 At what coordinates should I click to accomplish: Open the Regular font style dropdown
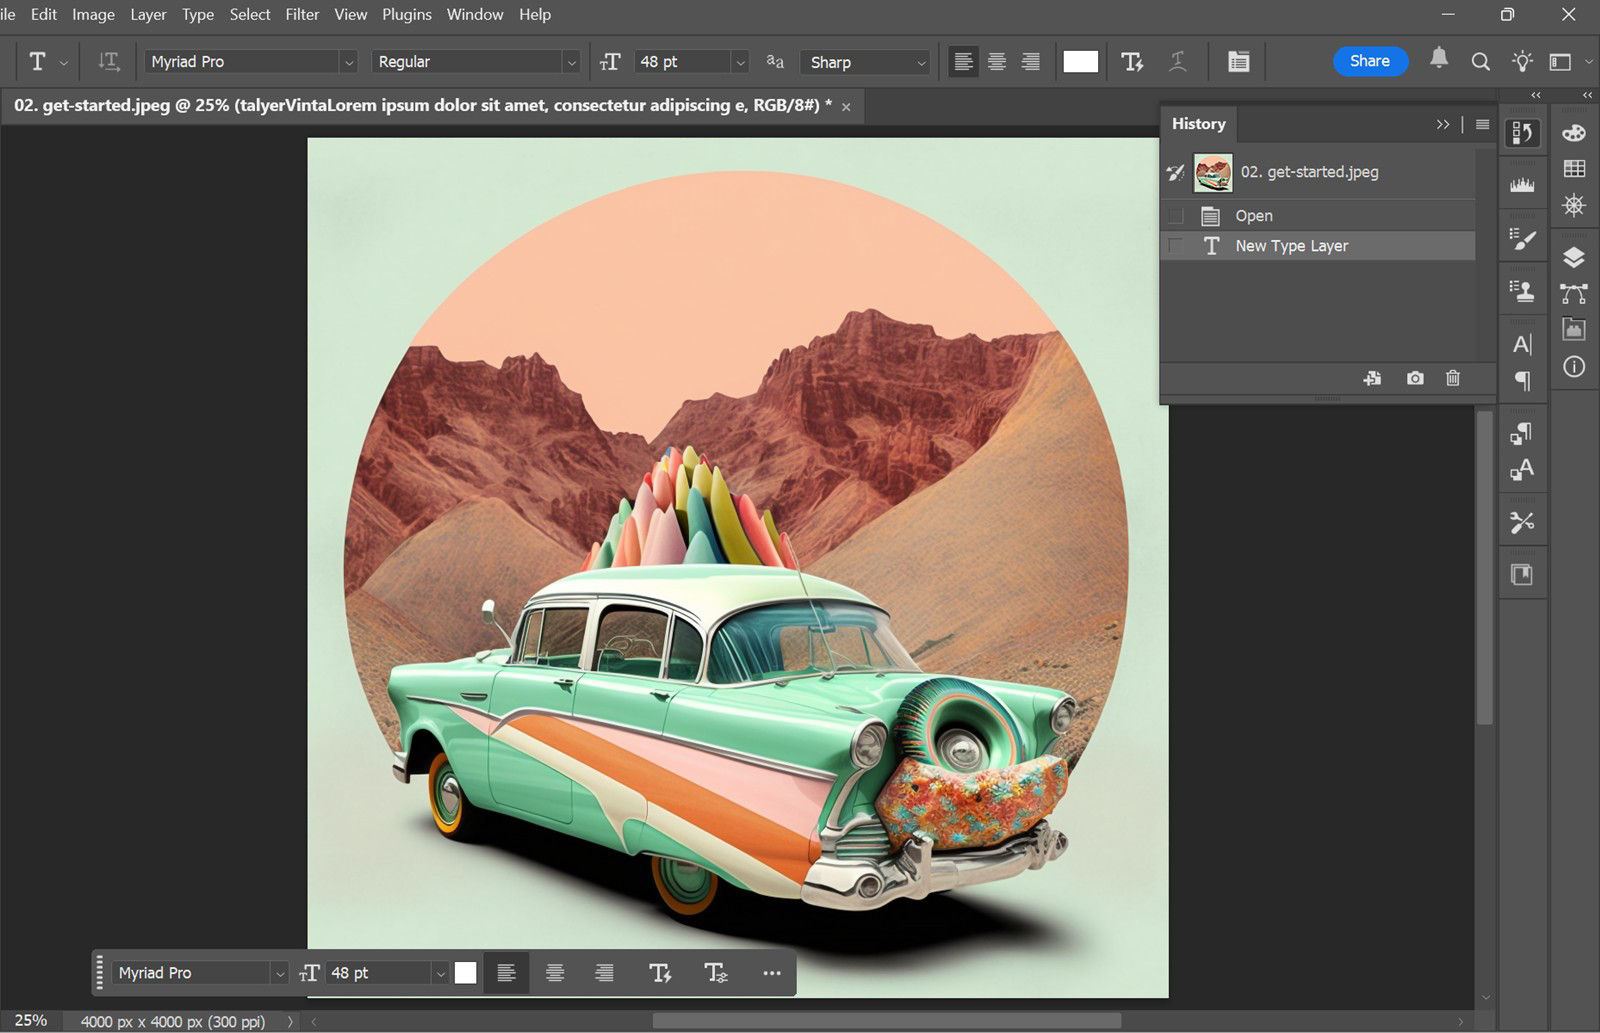tap(570, 61)
